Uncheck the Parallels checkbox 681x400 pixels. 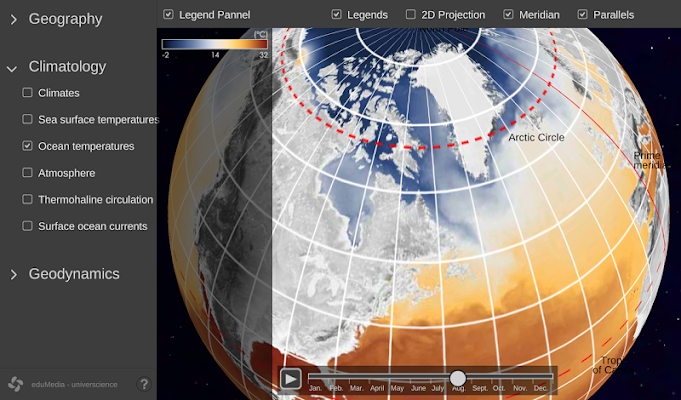coord(582,14)
